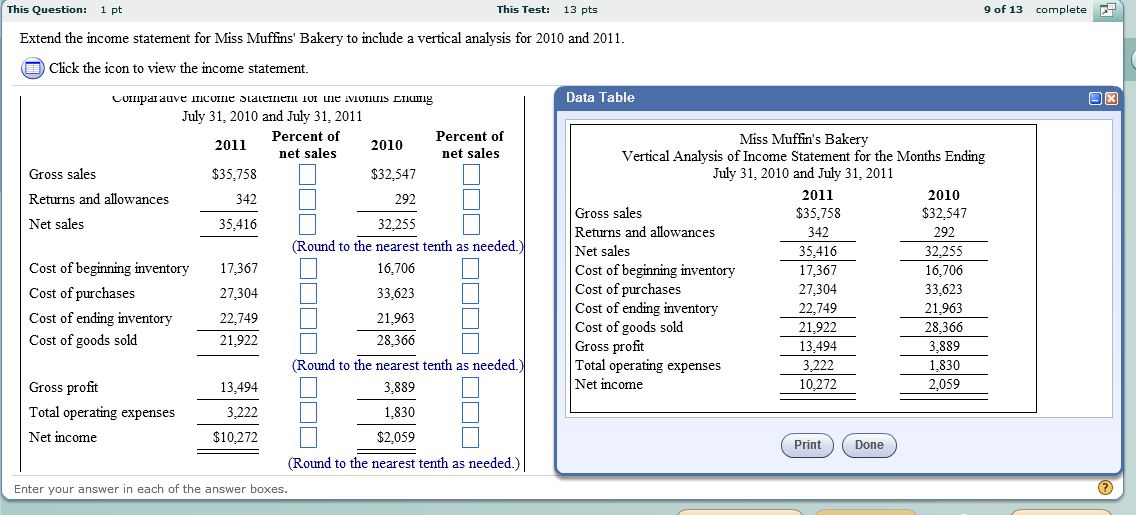Select Gross profit 2010 percent box

471,388
